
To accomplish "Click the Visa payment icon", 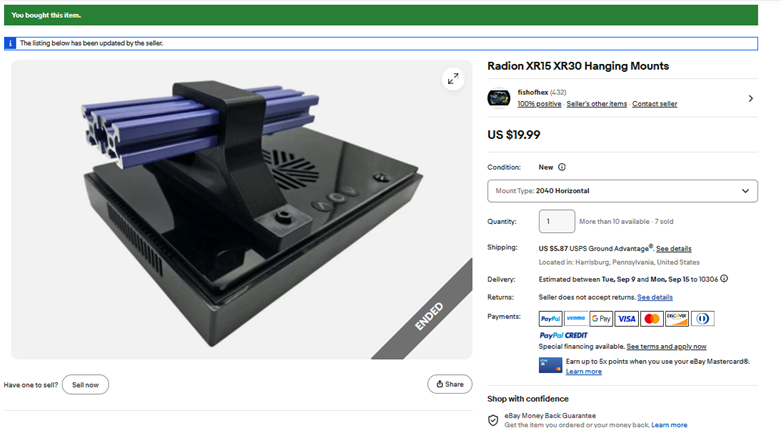I will point(626,319).
